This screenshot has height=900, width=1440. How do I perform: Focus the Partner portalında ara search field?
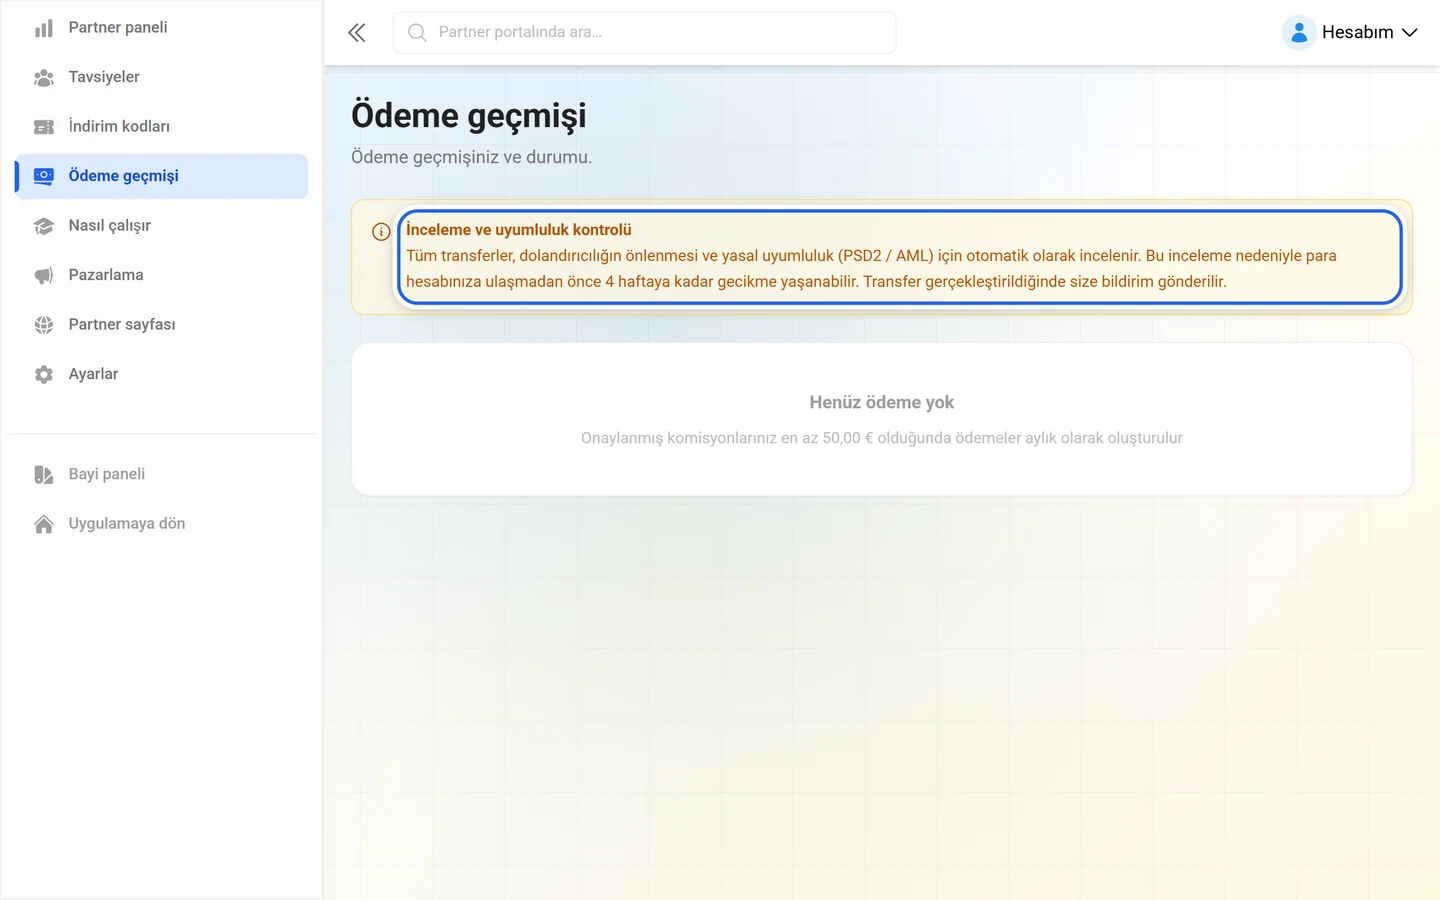point(645,33)
